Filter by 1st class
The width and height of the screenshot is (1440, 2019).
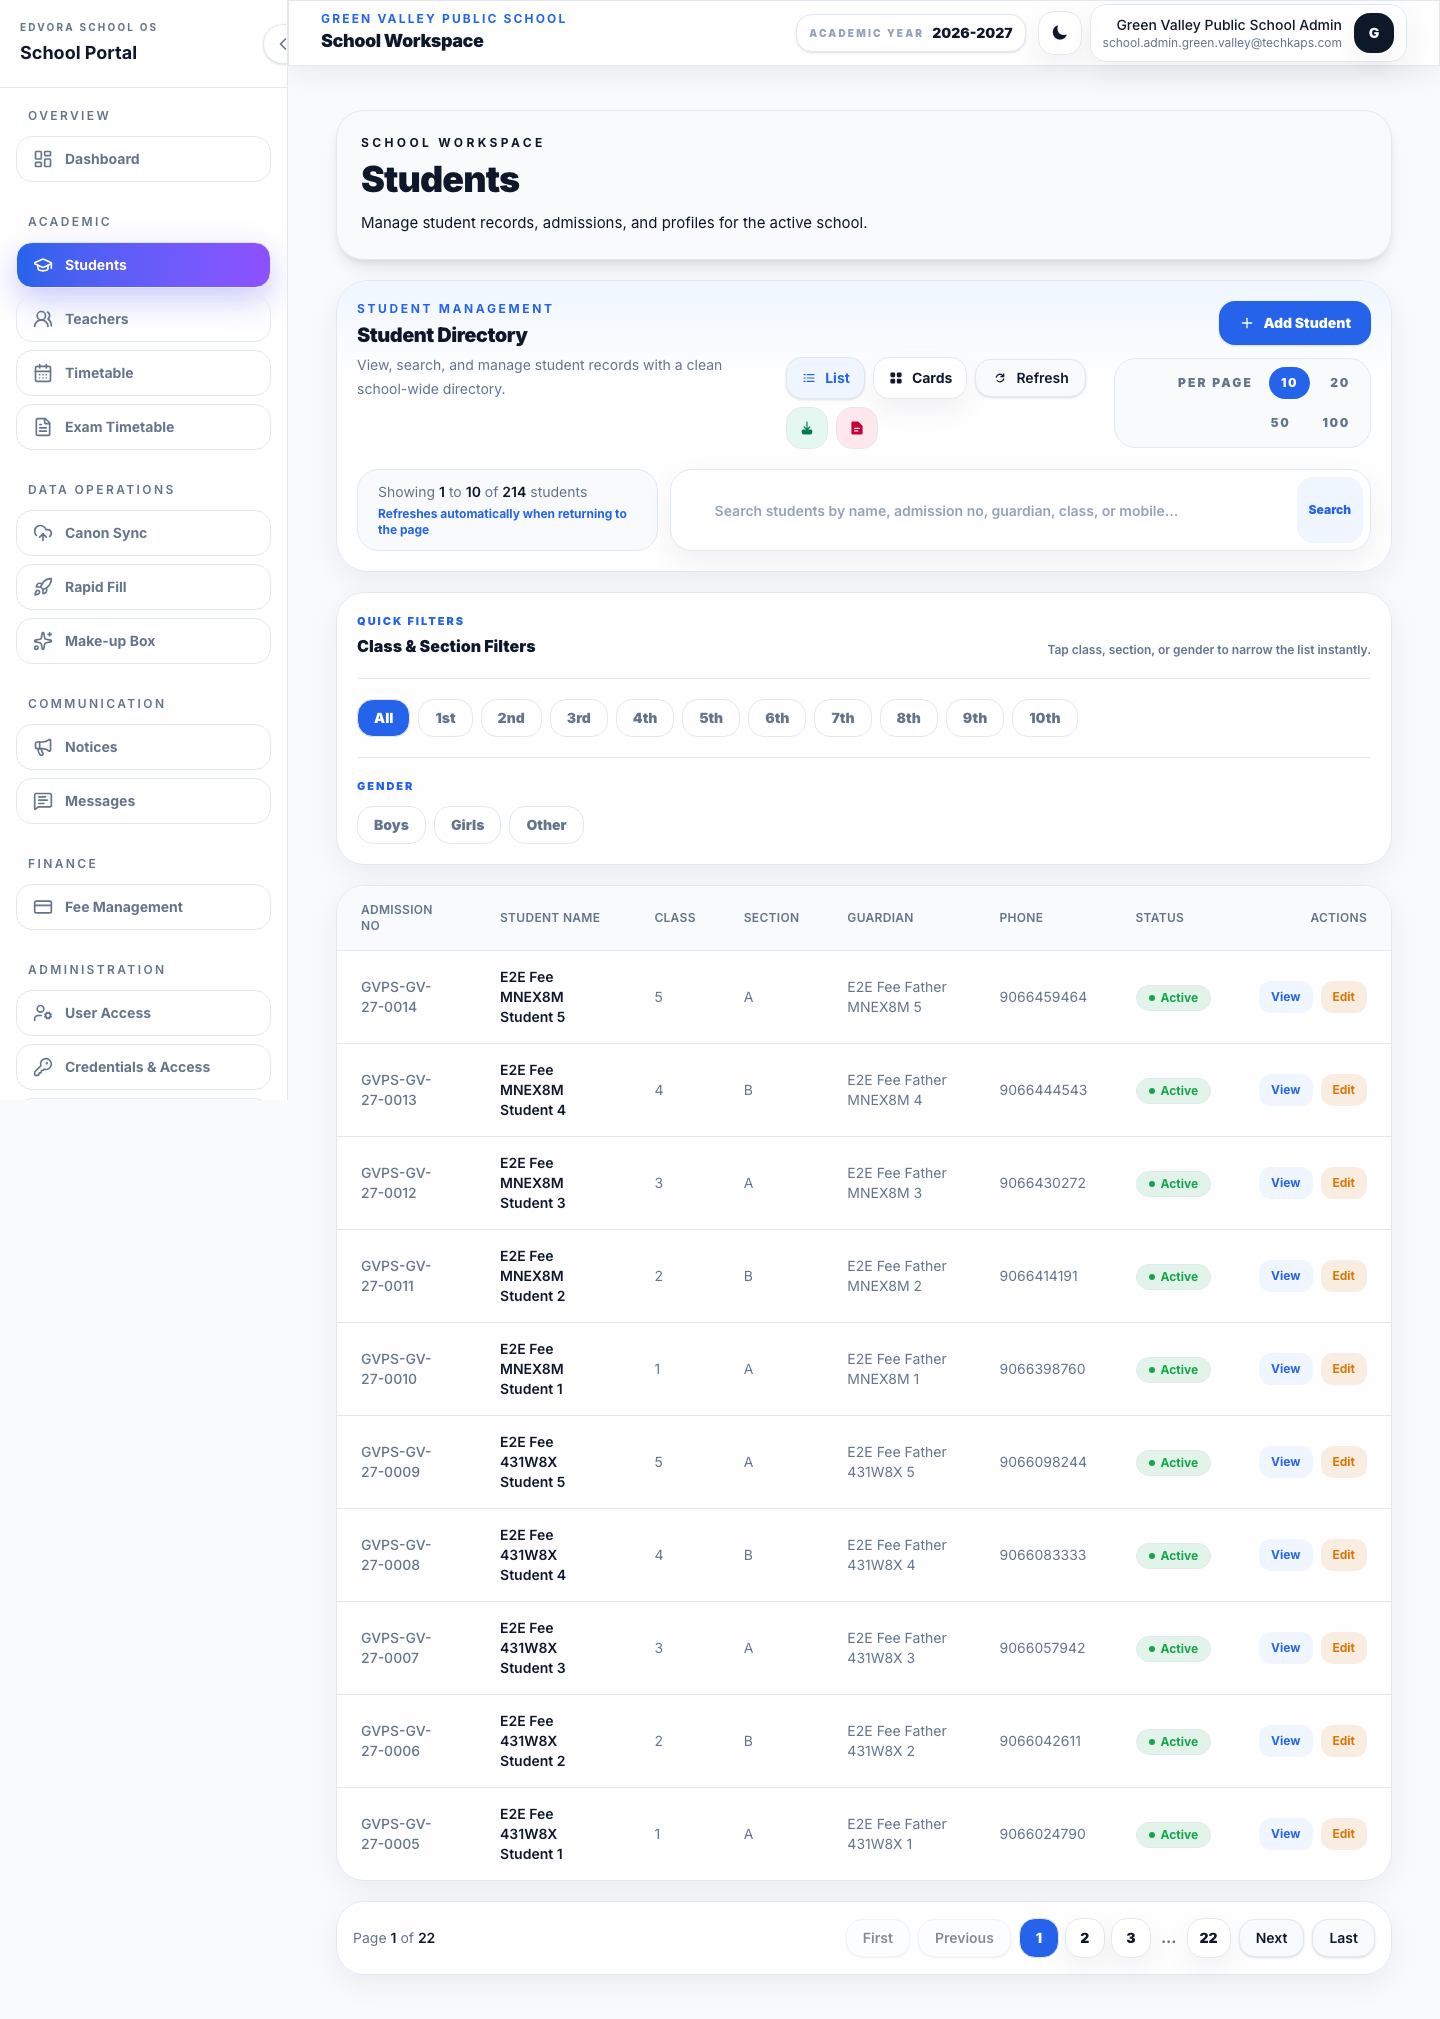446,718
